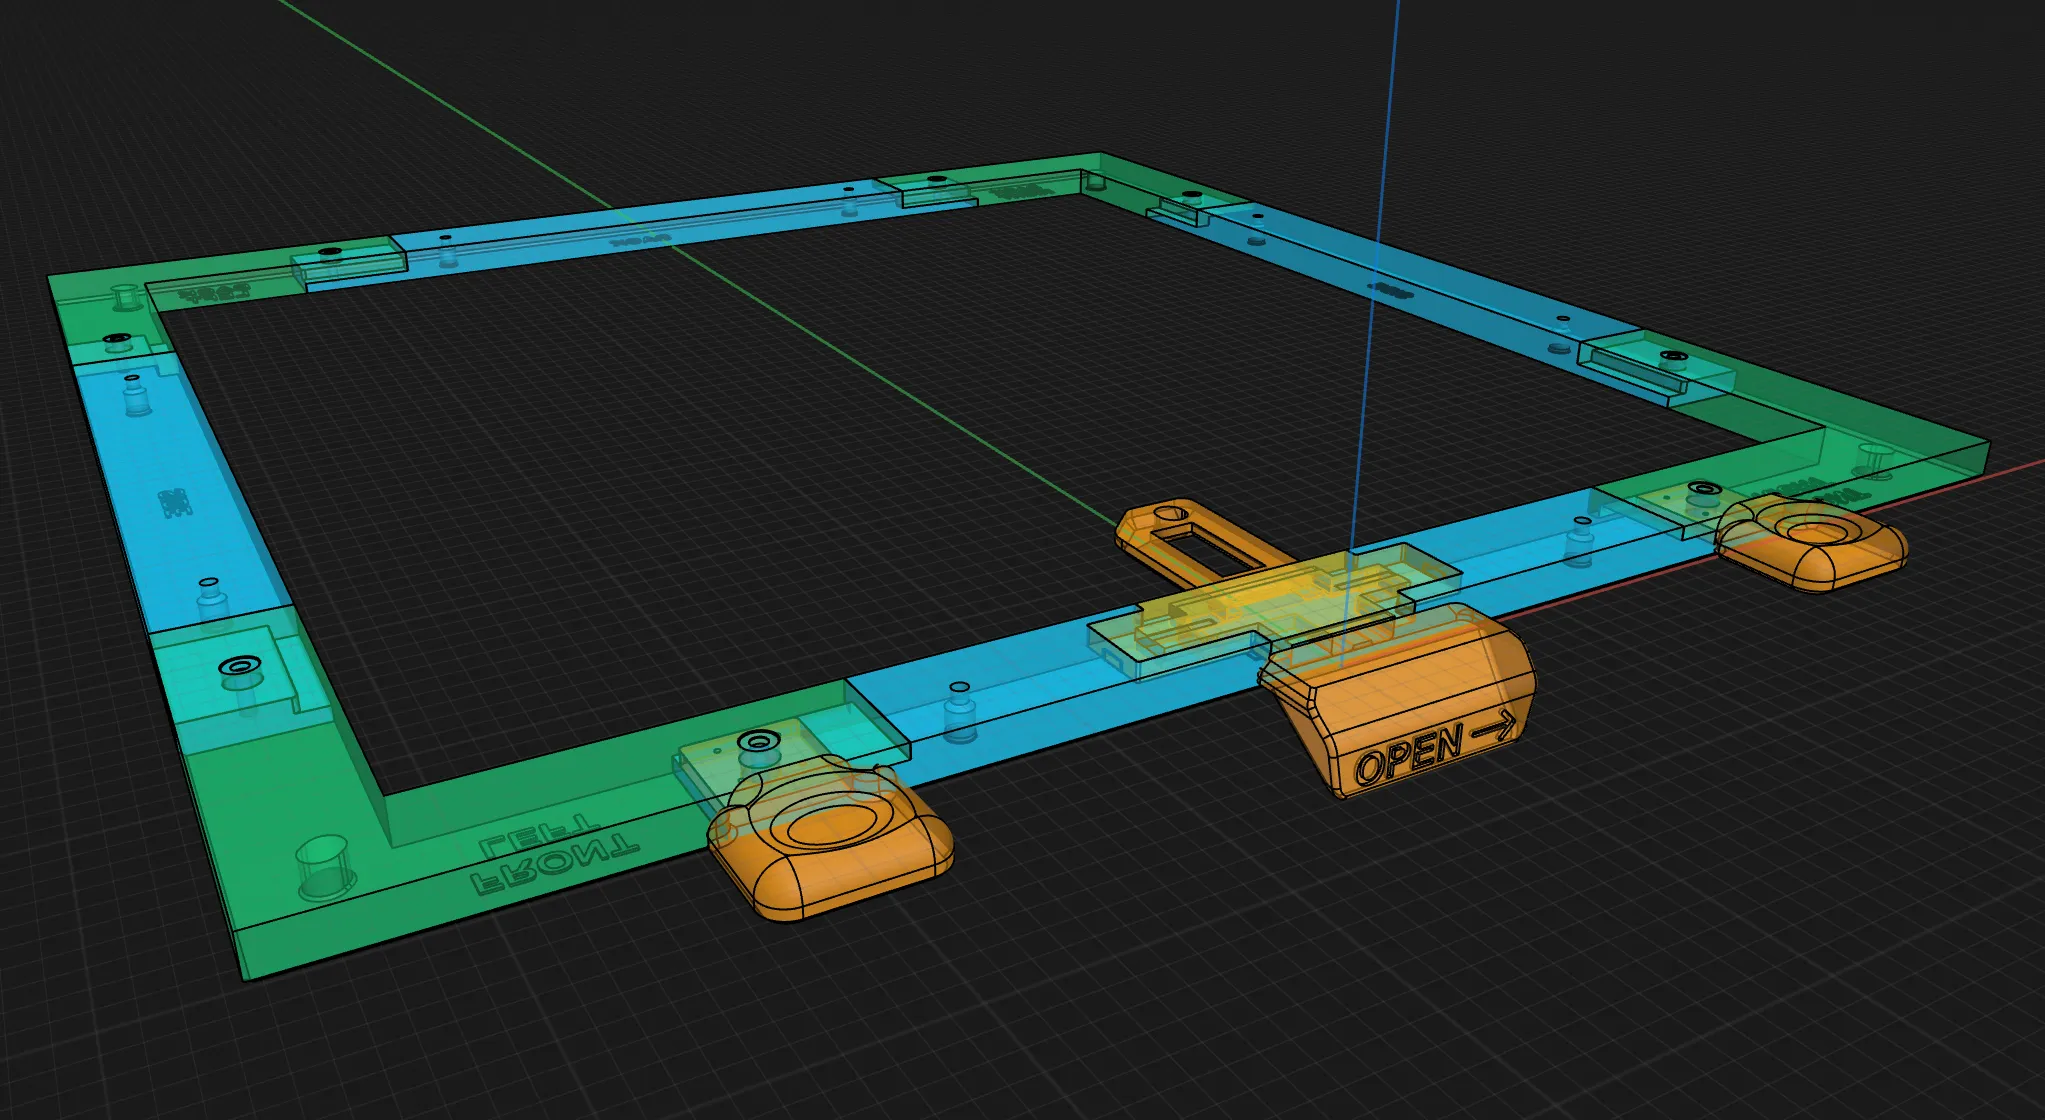Click the countersunk screw hole on left green joint

point(240,666)
